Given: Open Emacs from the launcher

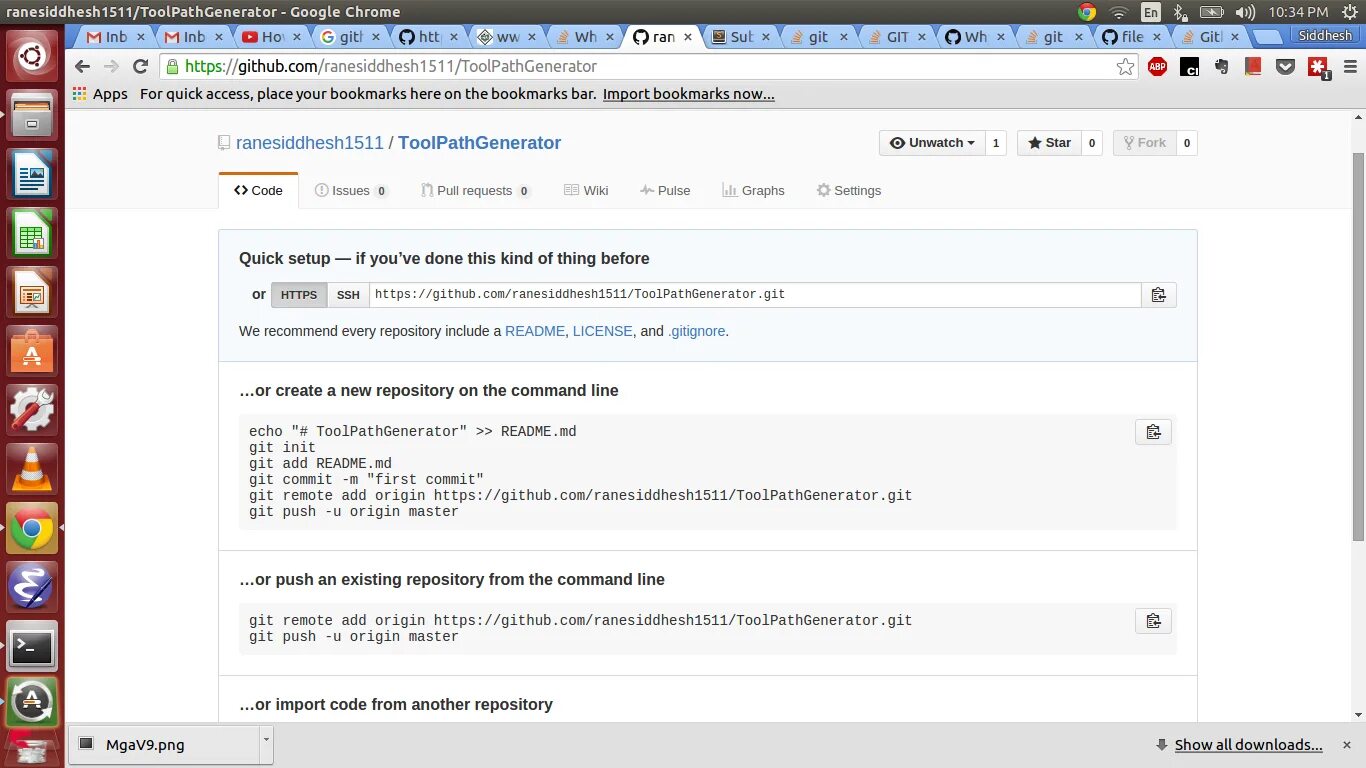Looking at the screenshot, I should [x=32, y=587].
